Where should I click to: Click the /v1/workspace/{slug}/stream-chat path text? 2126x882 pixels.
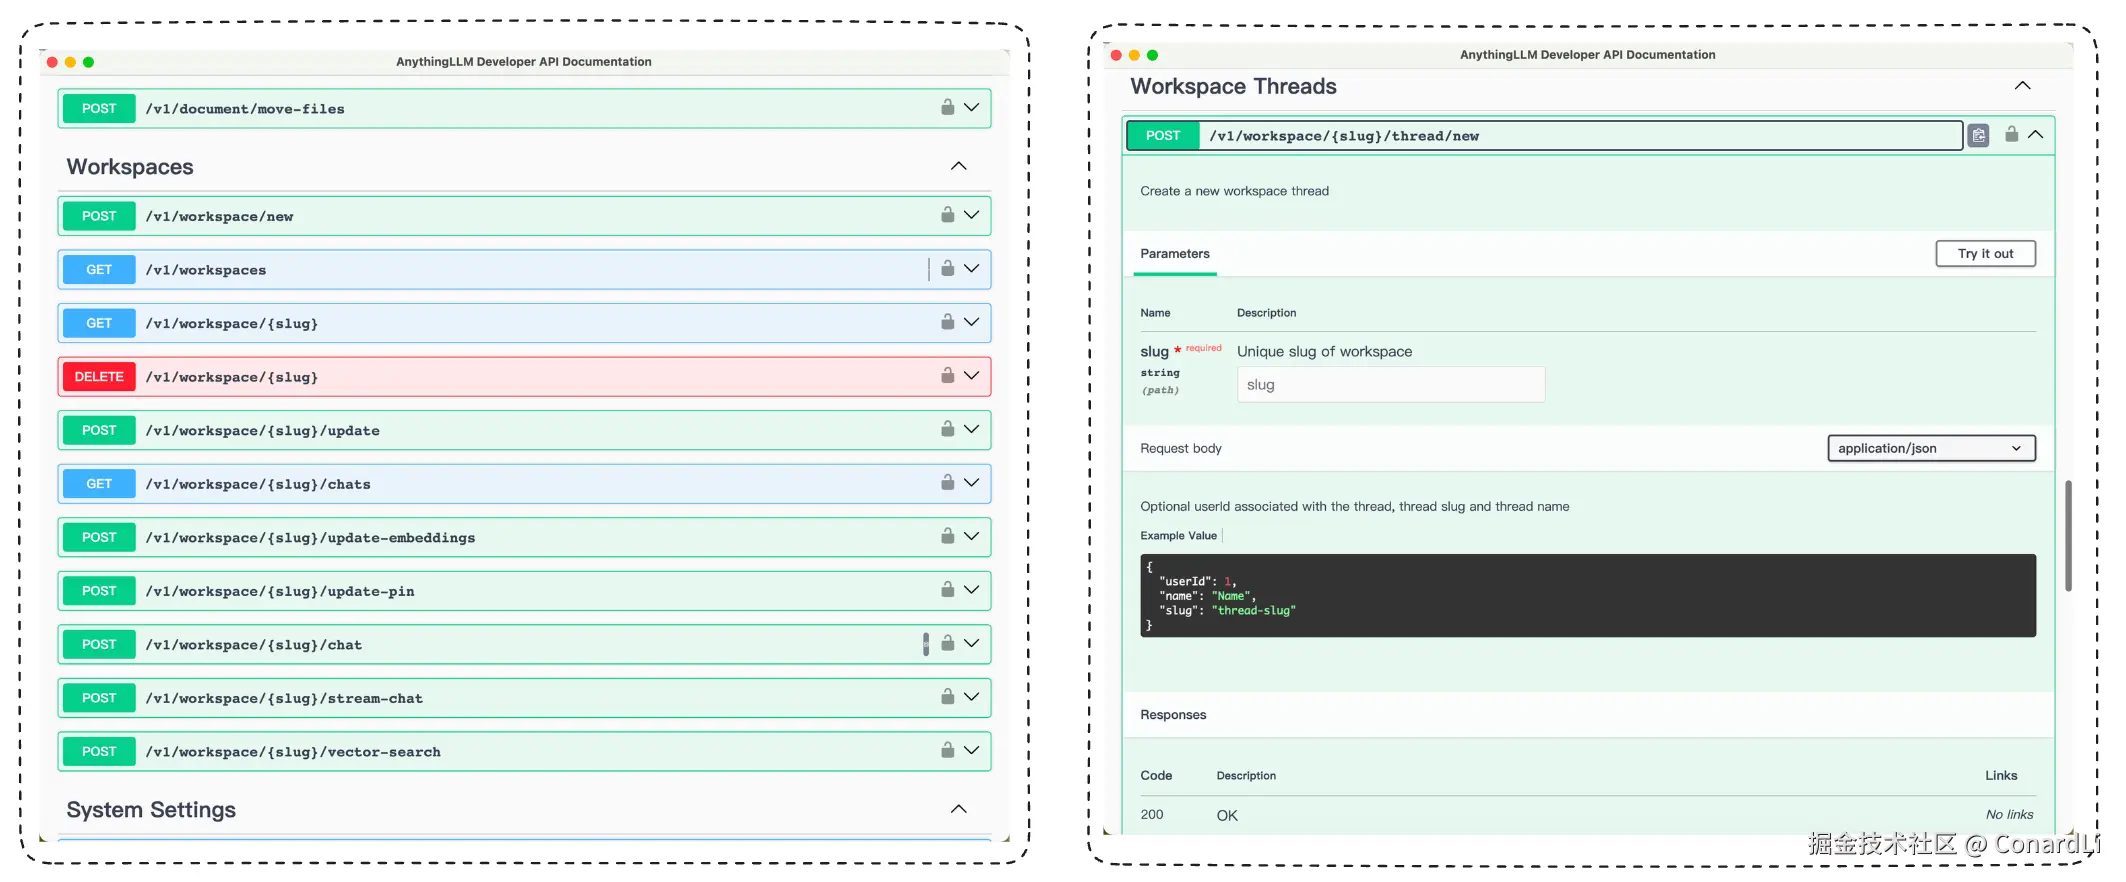(284, 698)
